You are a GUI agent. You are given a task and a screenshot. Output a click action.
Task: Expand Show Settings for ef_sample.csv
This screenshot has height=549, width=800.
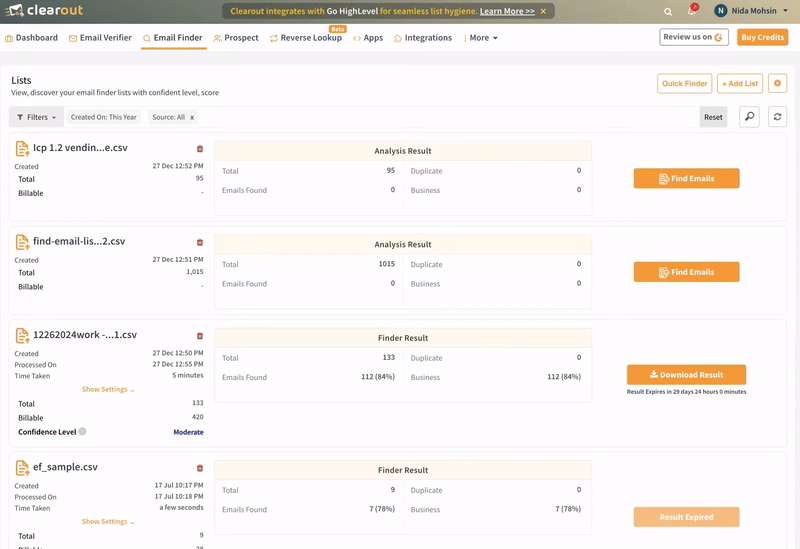(x=108, y=521)
